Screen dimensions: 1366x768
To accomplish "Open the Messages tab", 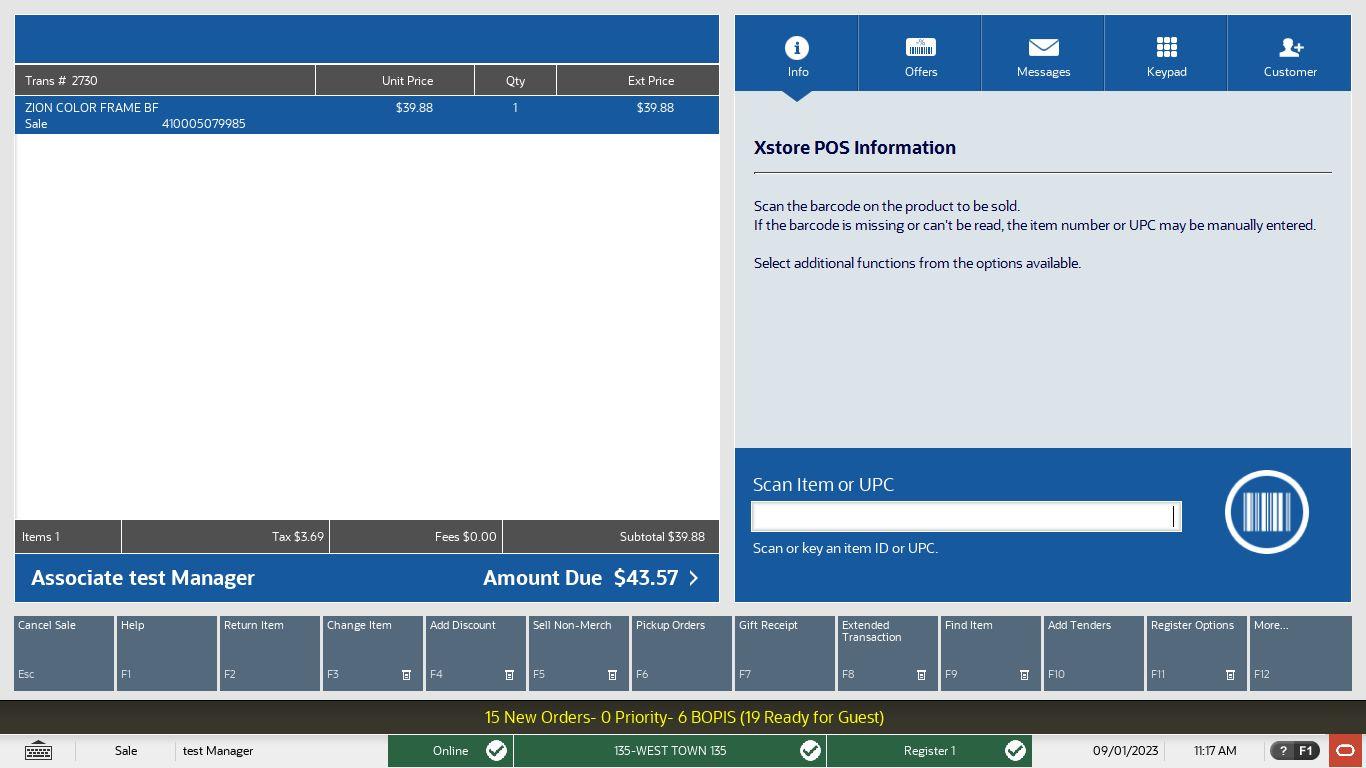I will click(1043, 53).
